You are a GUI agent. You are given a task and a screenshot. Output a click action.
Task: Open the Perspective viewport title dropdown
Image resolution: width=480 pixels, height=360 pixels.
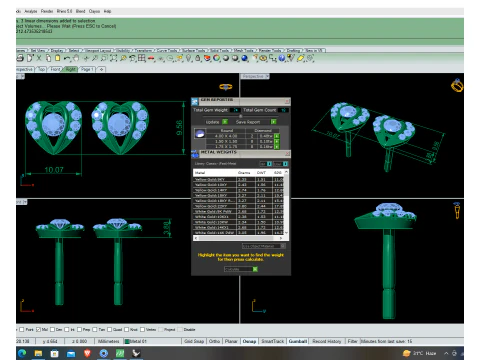[267, 76]
